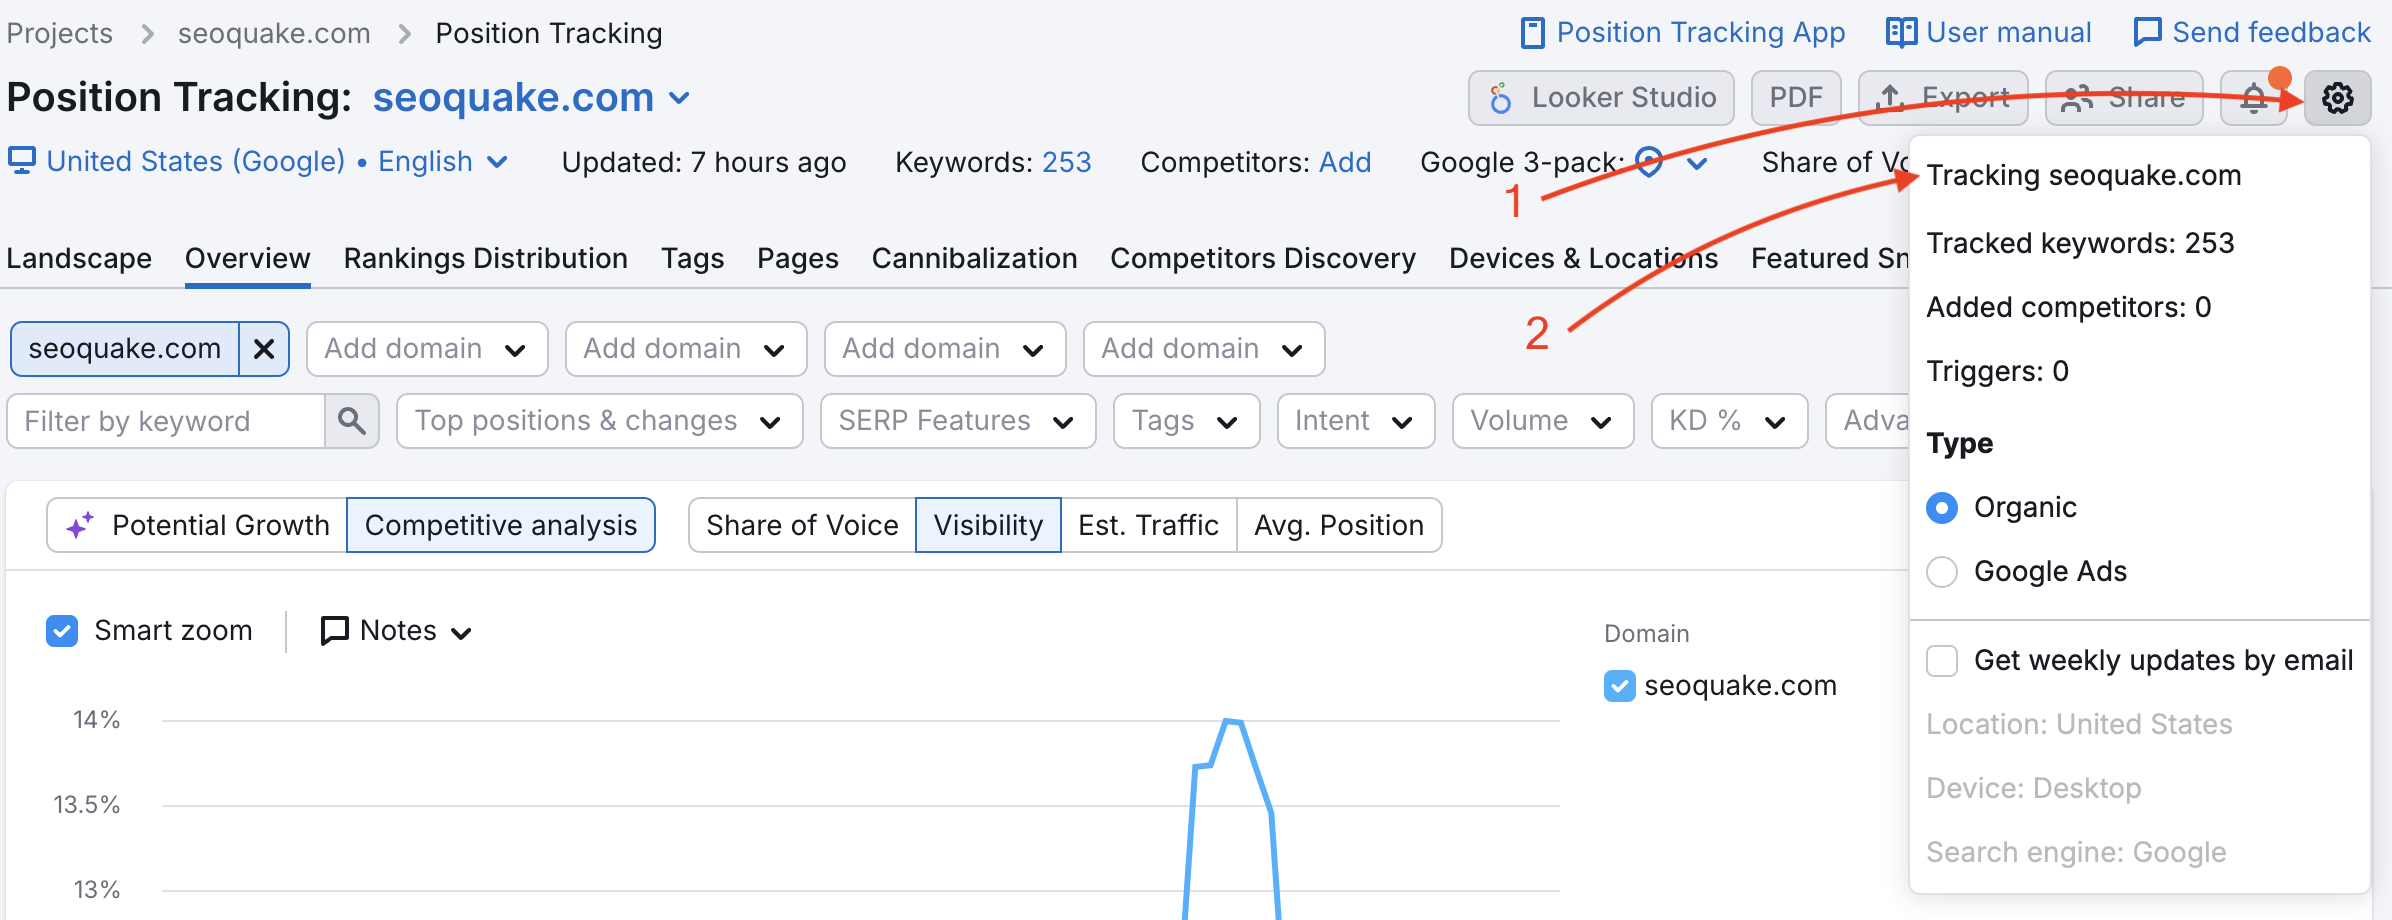
Task: Select the Competitive analysis view
Action: pyautogui.click(x=501, y=525)
